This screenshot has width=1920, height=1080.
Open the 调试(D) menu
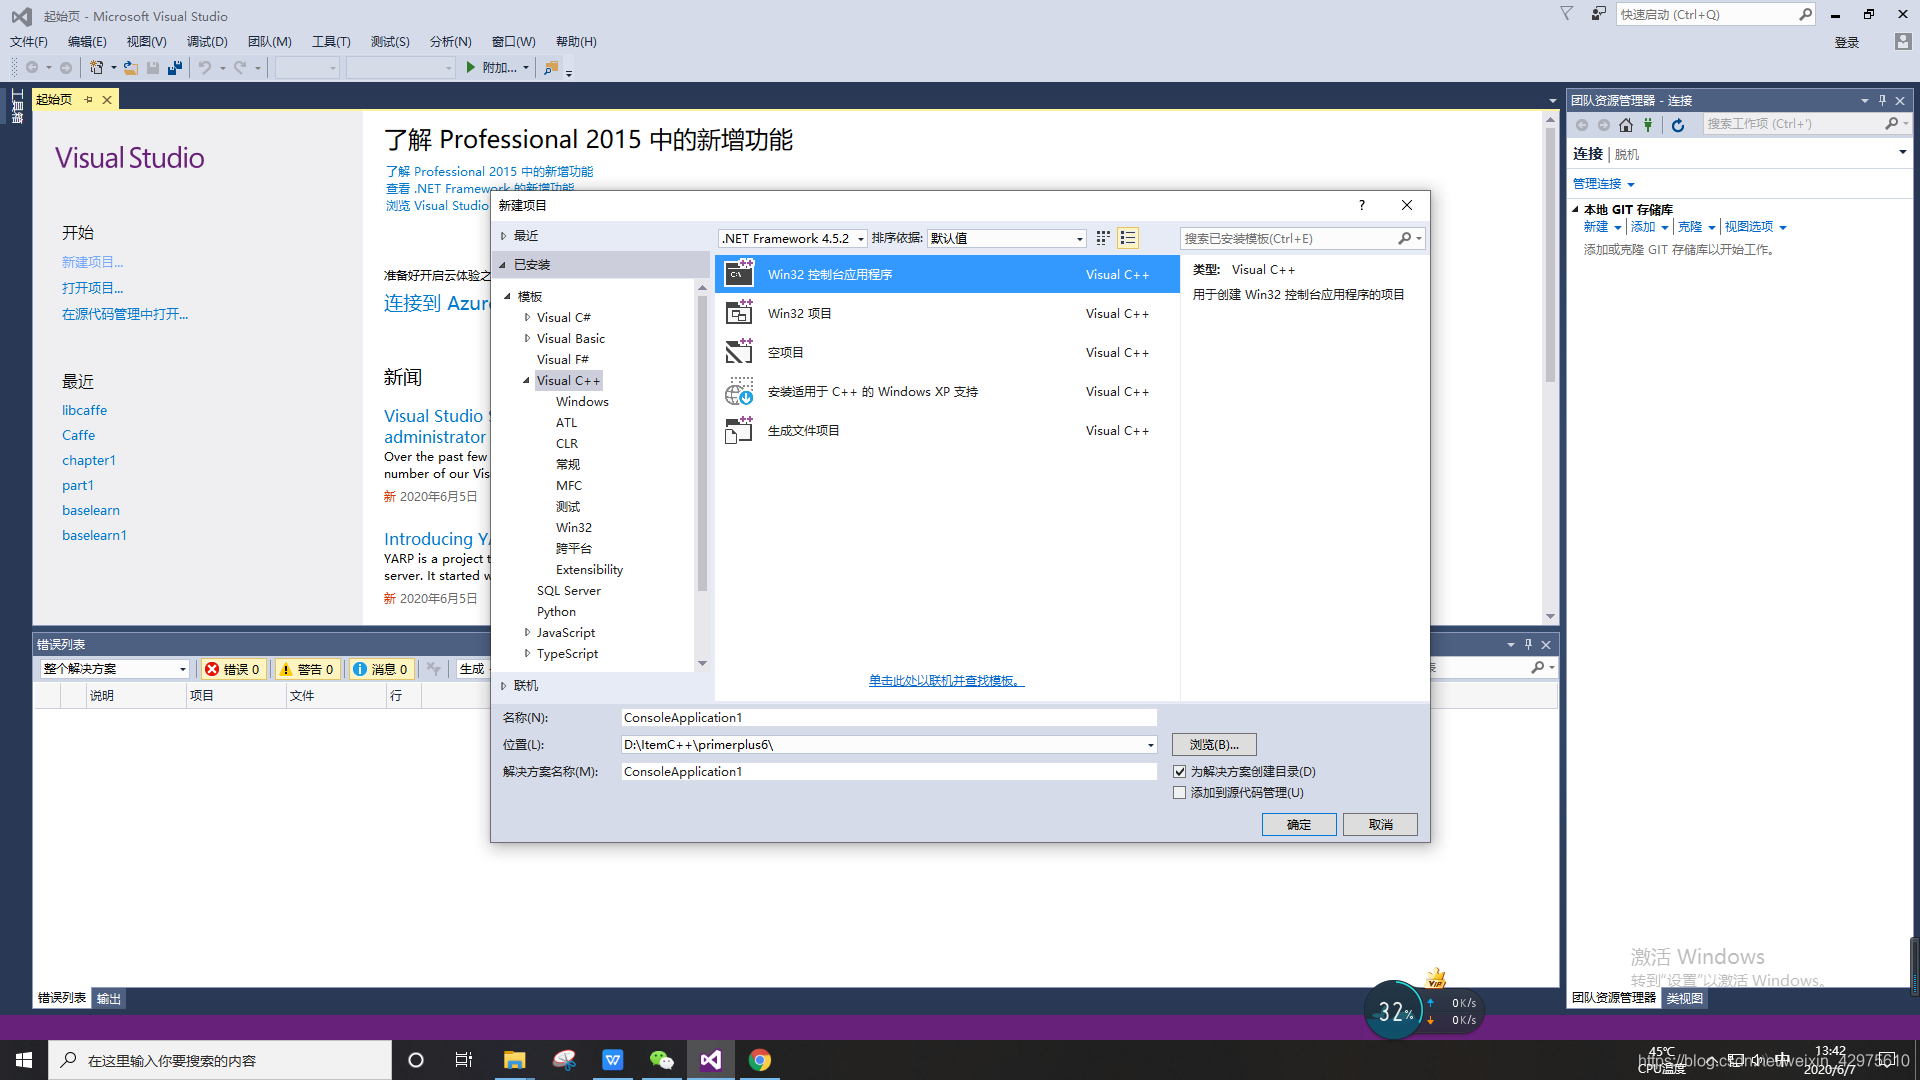(x=207, y=41)
